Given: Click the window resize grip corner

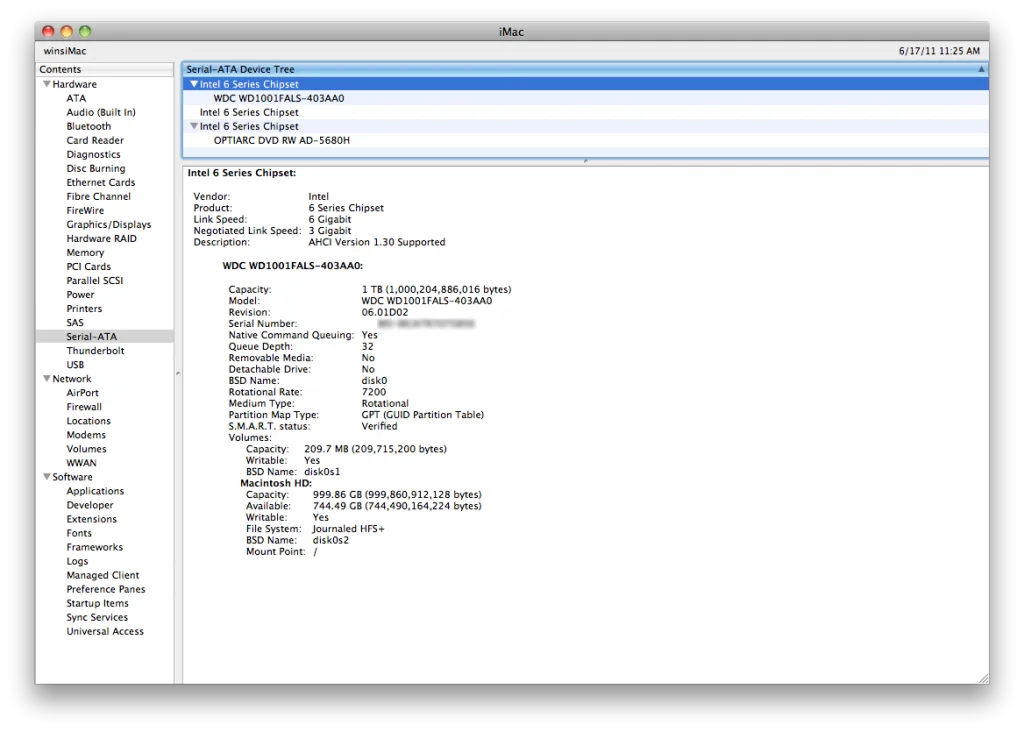Looking at the screenshot, I should pyautogui.click(x=982, y=678).
